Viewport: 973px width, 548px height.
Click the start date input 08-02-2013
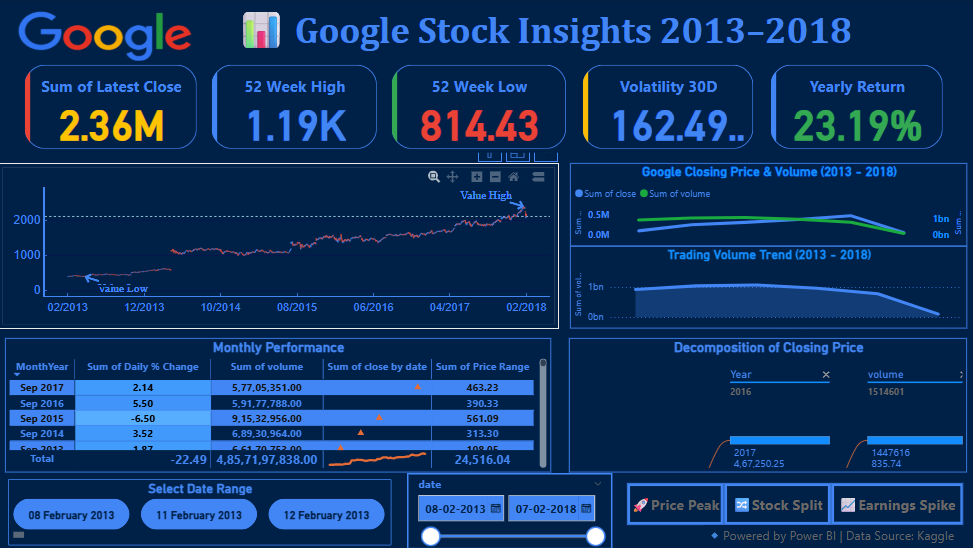460,508
